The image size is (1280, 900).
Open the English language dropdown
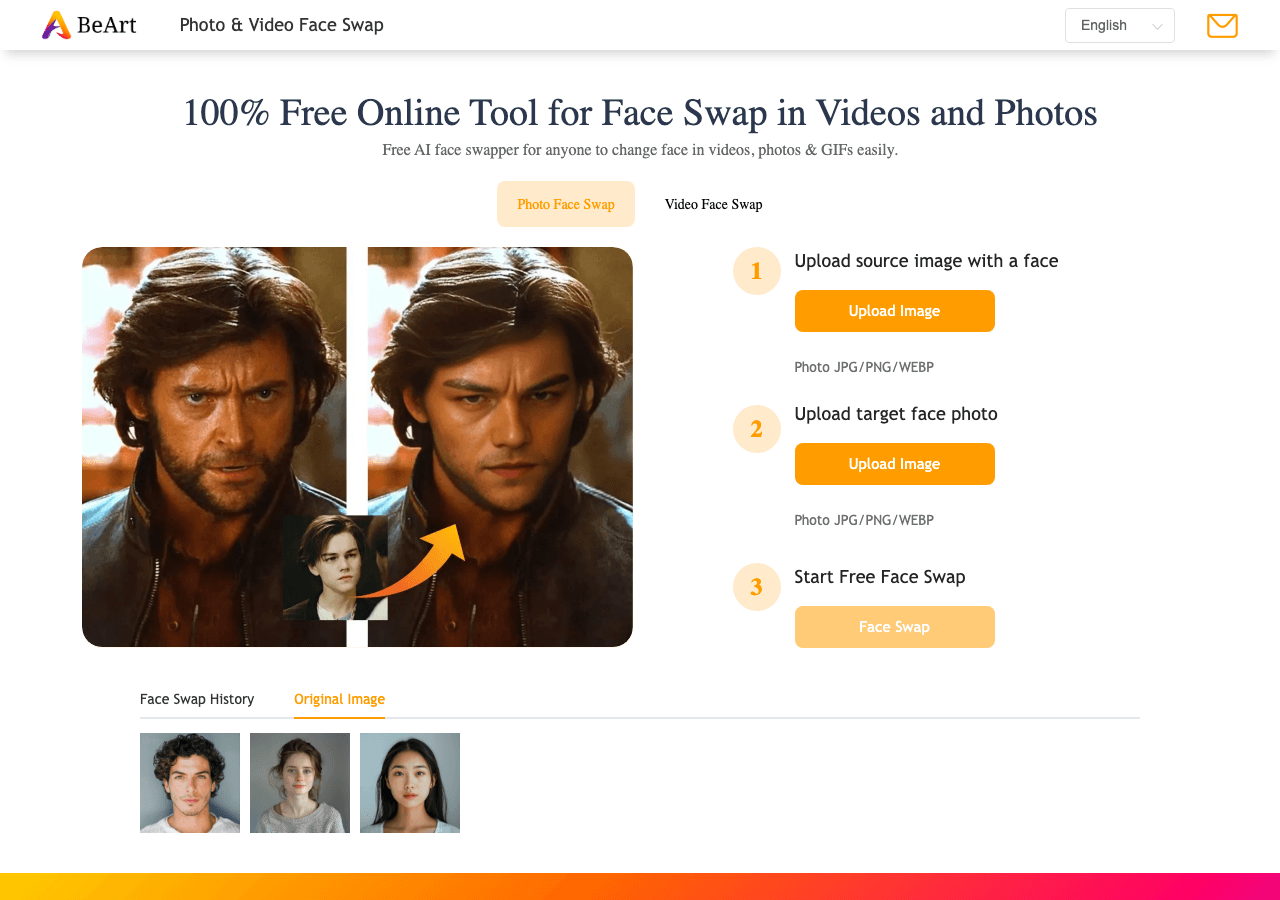click(x=1120, y=25)
